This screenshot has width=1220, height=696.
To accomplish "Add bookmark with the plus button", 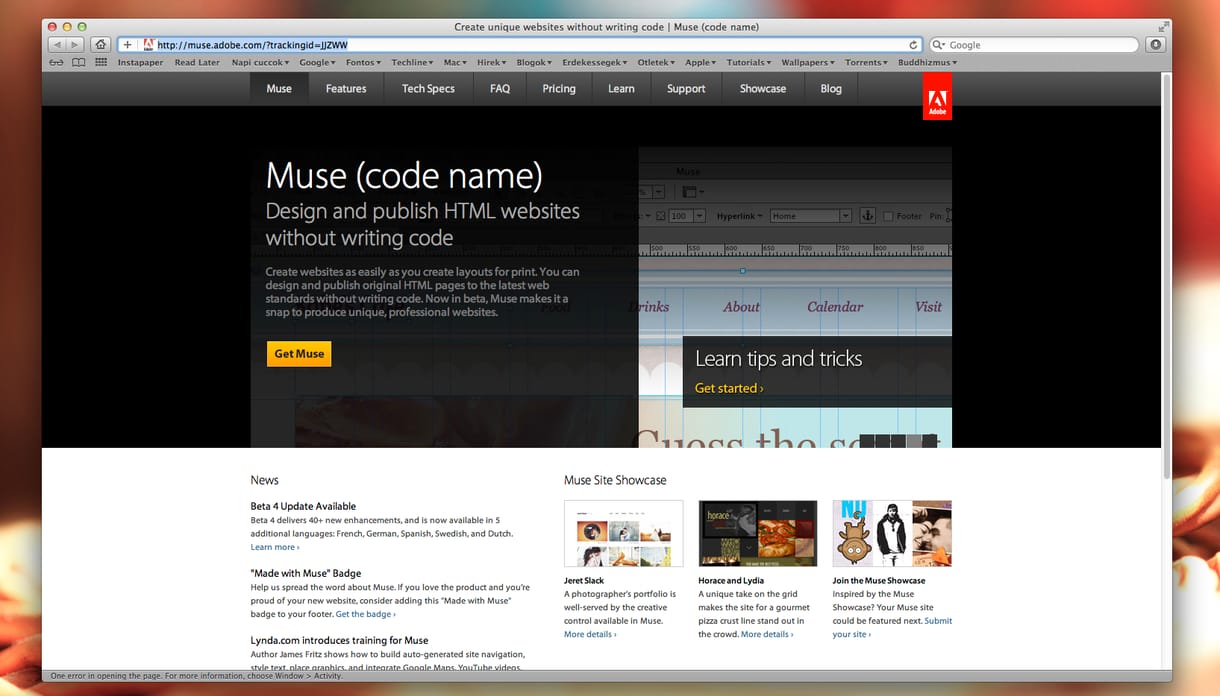I will pos(127,45).
